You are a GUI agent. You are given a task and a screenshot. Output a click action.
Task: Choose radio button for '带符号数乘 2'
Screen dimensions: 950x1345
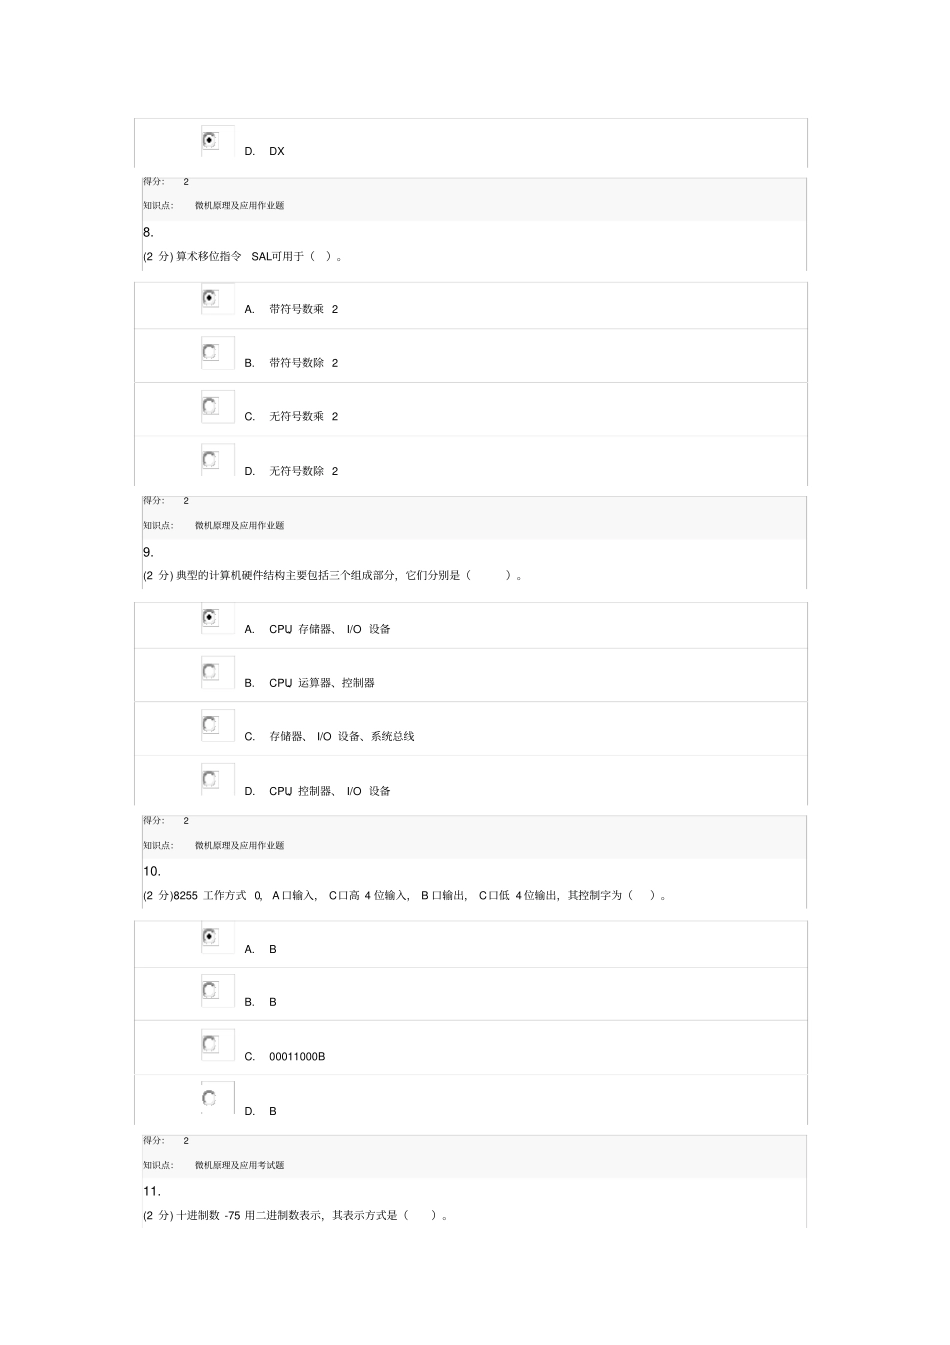[x=209, y=298]
